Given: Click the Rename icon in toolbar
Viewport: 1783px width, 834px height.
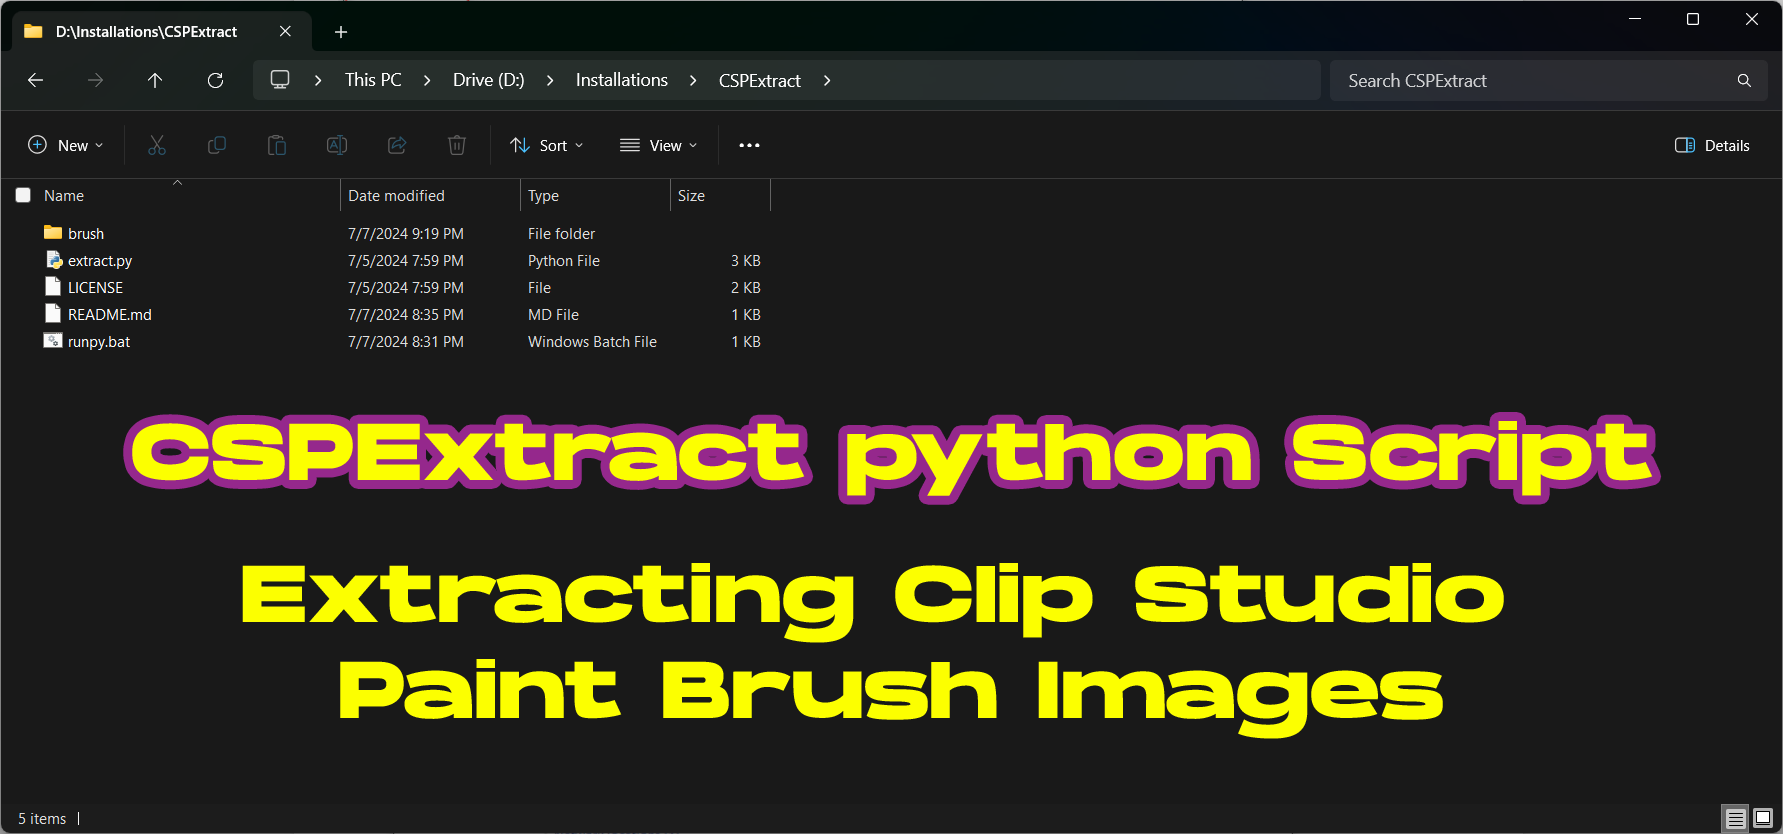Looking at the screenshot, I should click(x=337, y=145).
